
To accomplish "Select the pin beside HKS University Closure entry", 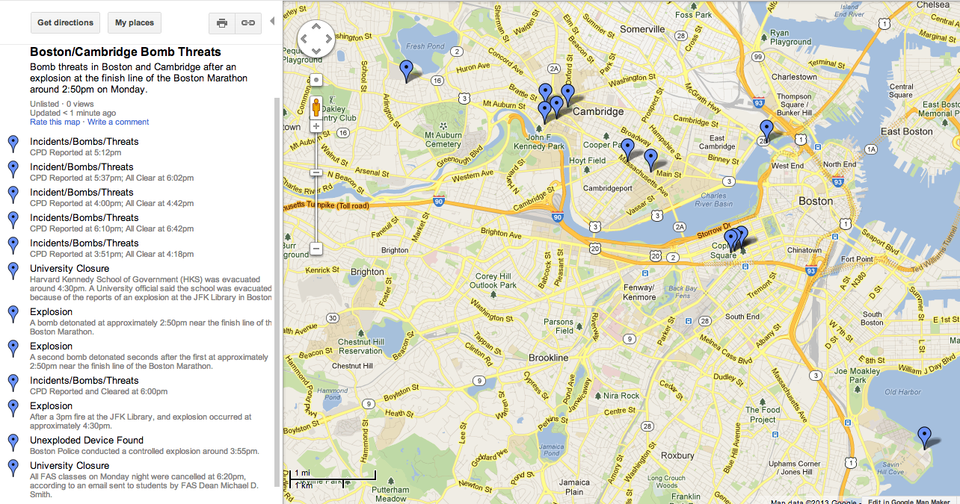I will pos(13,271).
